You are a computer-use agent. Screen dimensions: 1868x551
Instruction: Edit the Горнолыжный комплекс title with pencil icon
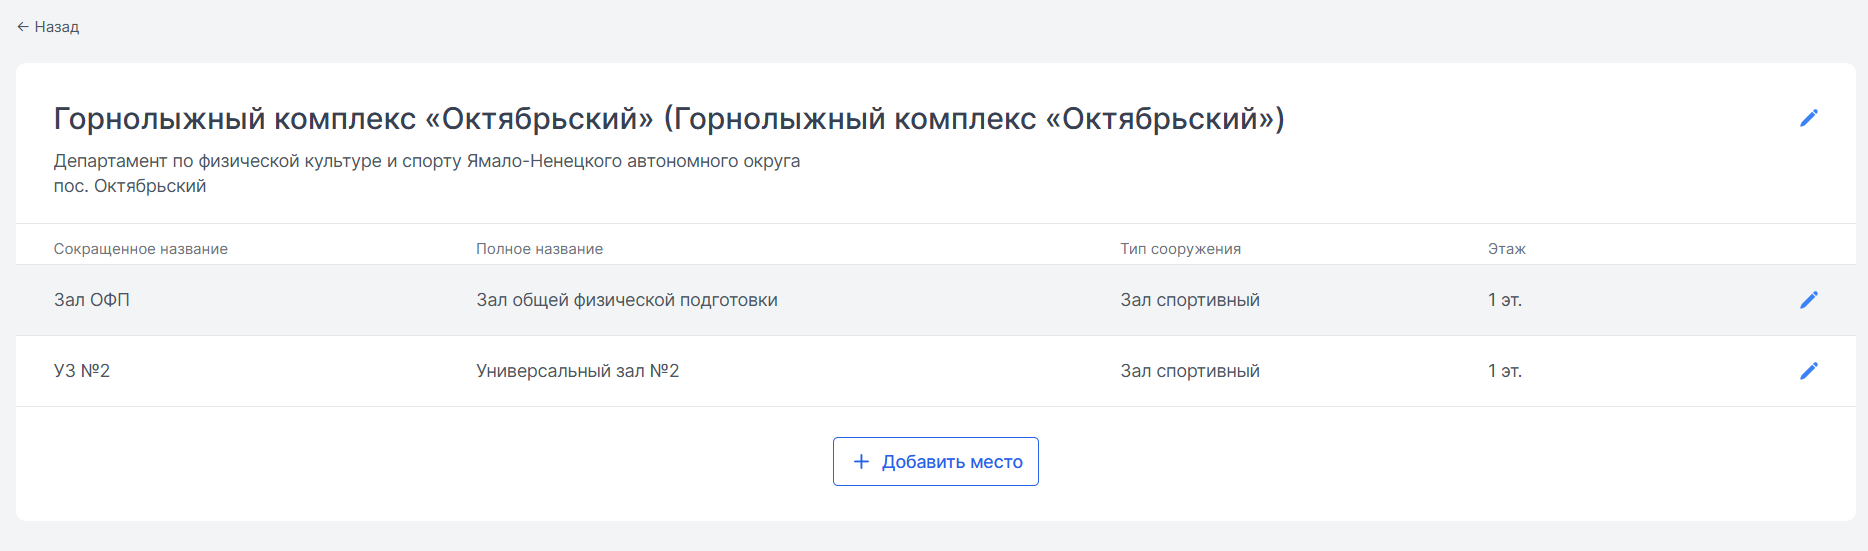(1808, 118)
